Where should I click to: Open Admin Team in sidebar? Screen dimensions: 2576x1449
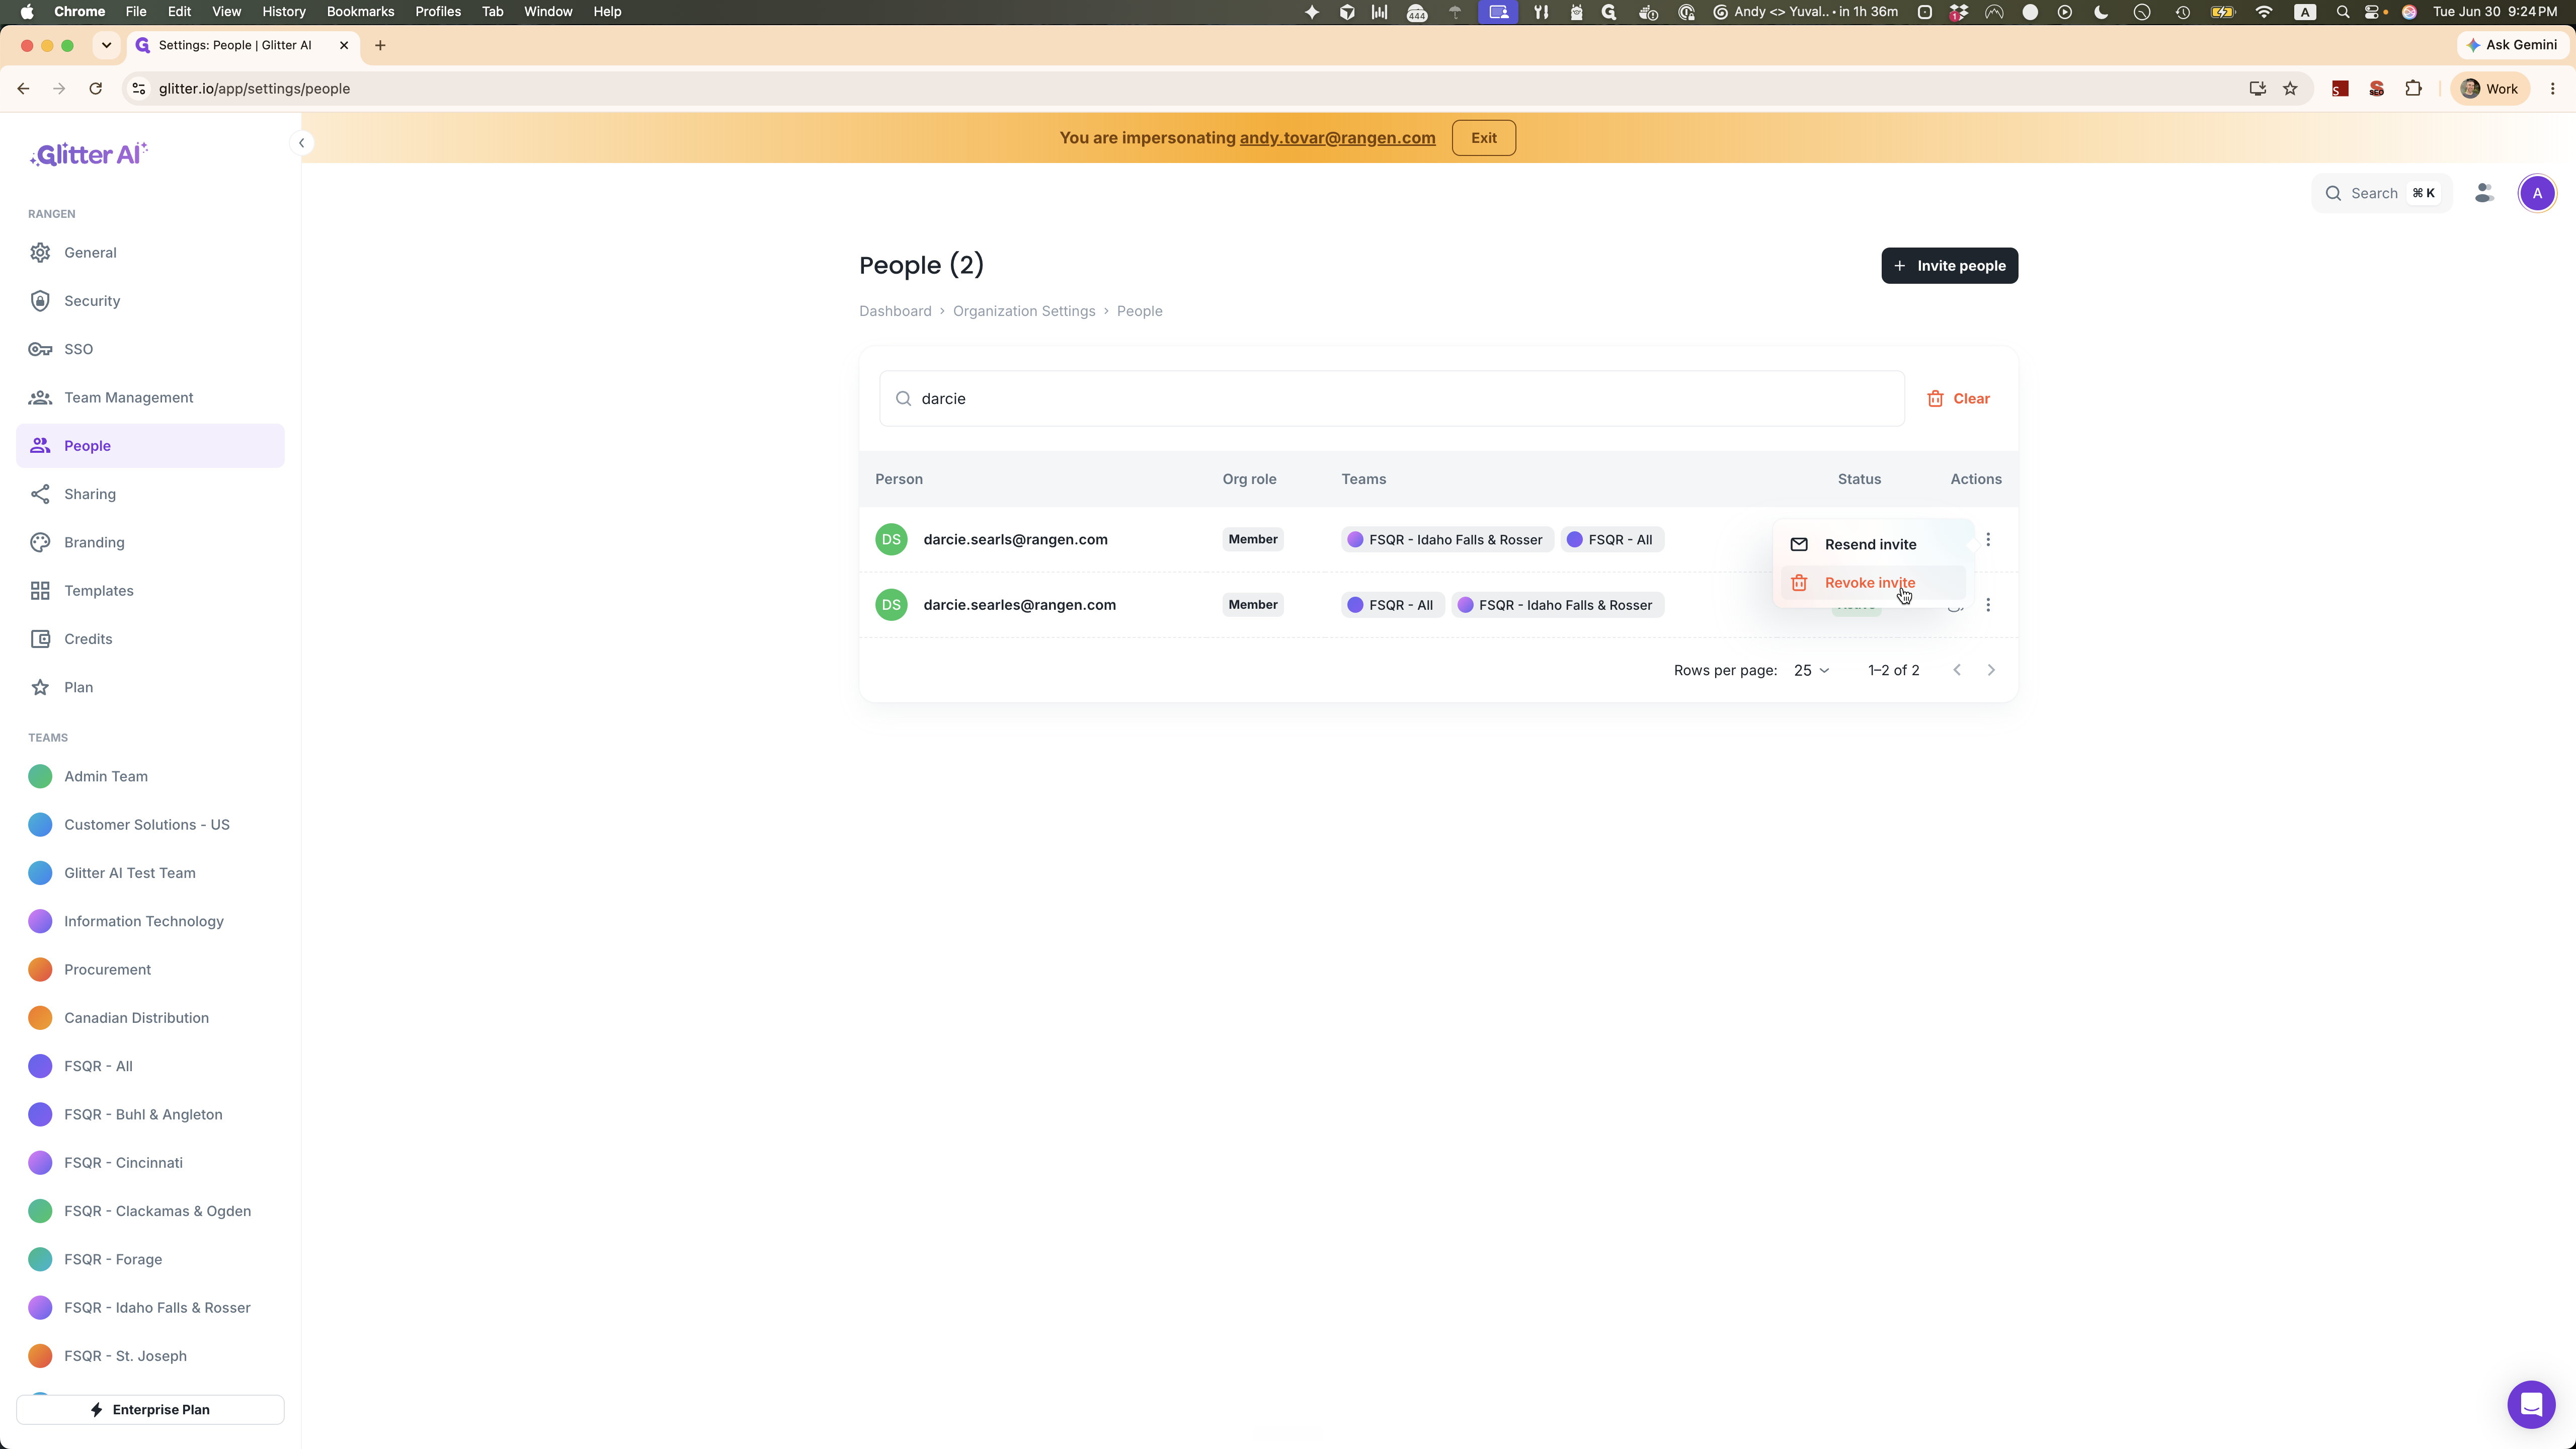click(150, 777)
